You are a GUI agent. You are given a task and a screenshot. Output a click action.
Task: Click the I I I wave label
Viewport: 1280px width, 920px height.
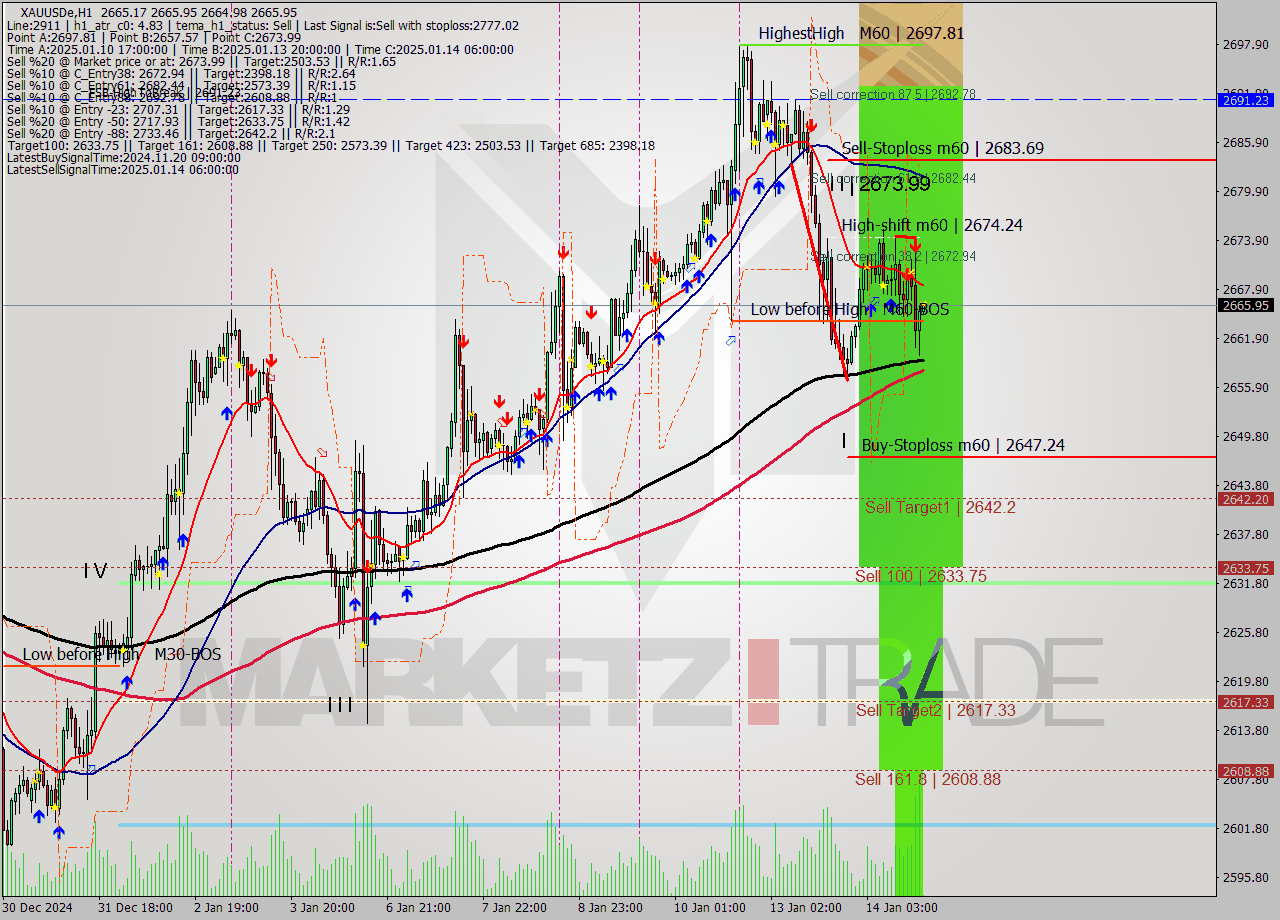340,705
